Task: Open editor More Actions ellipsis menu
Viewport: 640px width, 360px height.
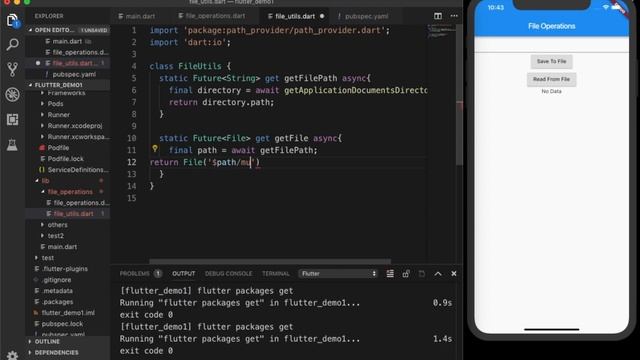Action: 454,16
